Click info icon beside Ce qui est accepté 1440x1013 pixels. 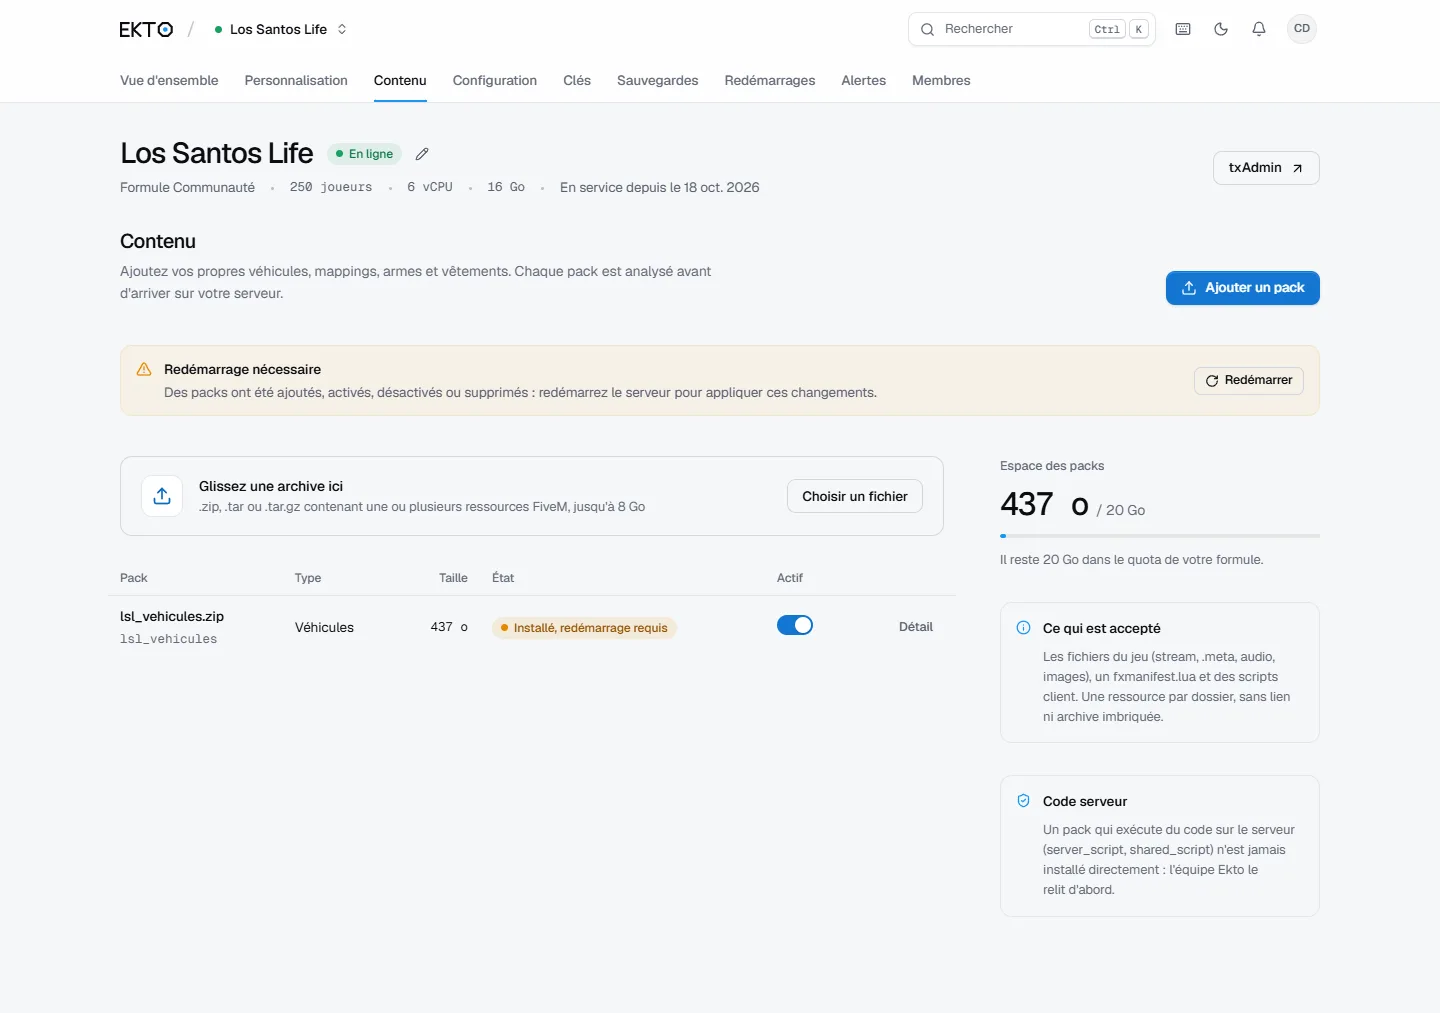click(x=1023, y=628)
